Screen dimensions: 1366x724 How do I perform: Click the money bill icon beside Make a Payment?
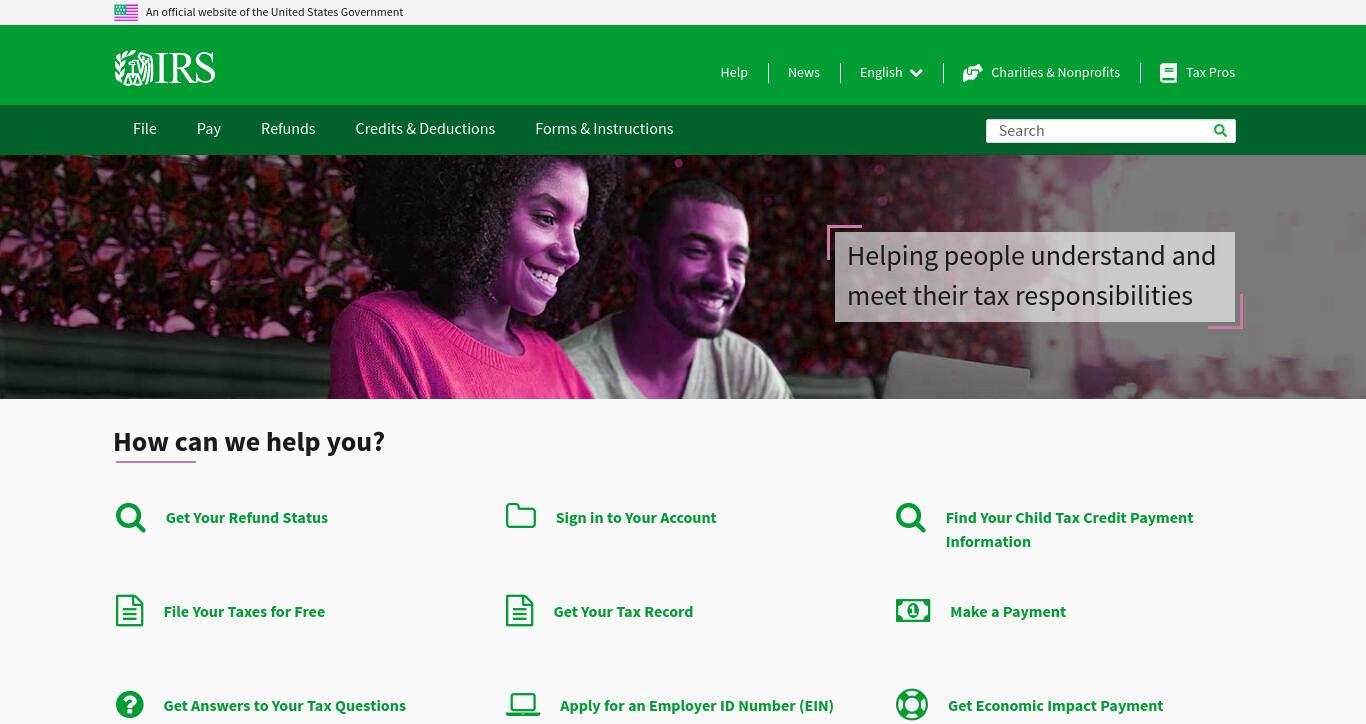[913, 610]
